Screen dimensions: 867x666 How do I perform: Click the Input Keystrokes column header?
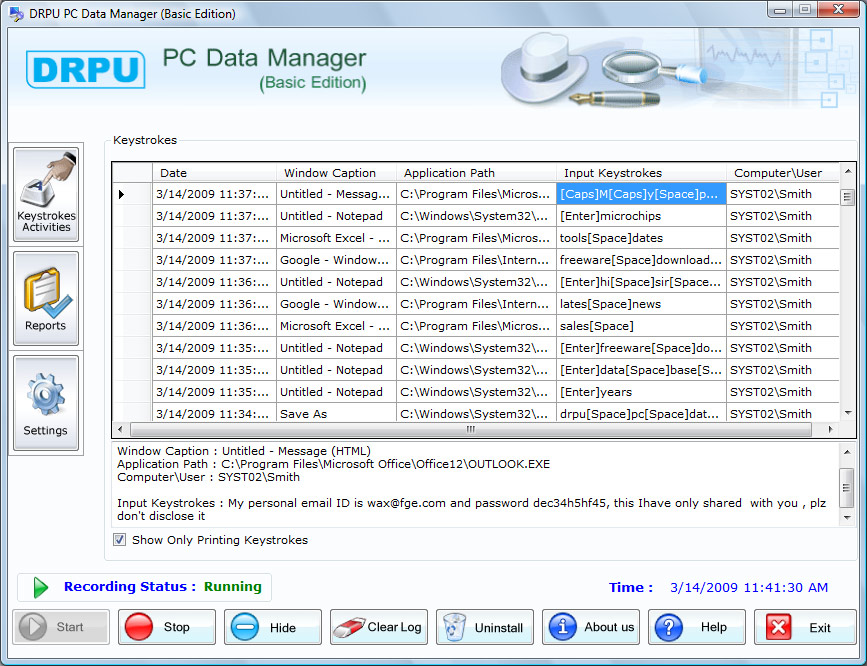click(x=640, y=172)
